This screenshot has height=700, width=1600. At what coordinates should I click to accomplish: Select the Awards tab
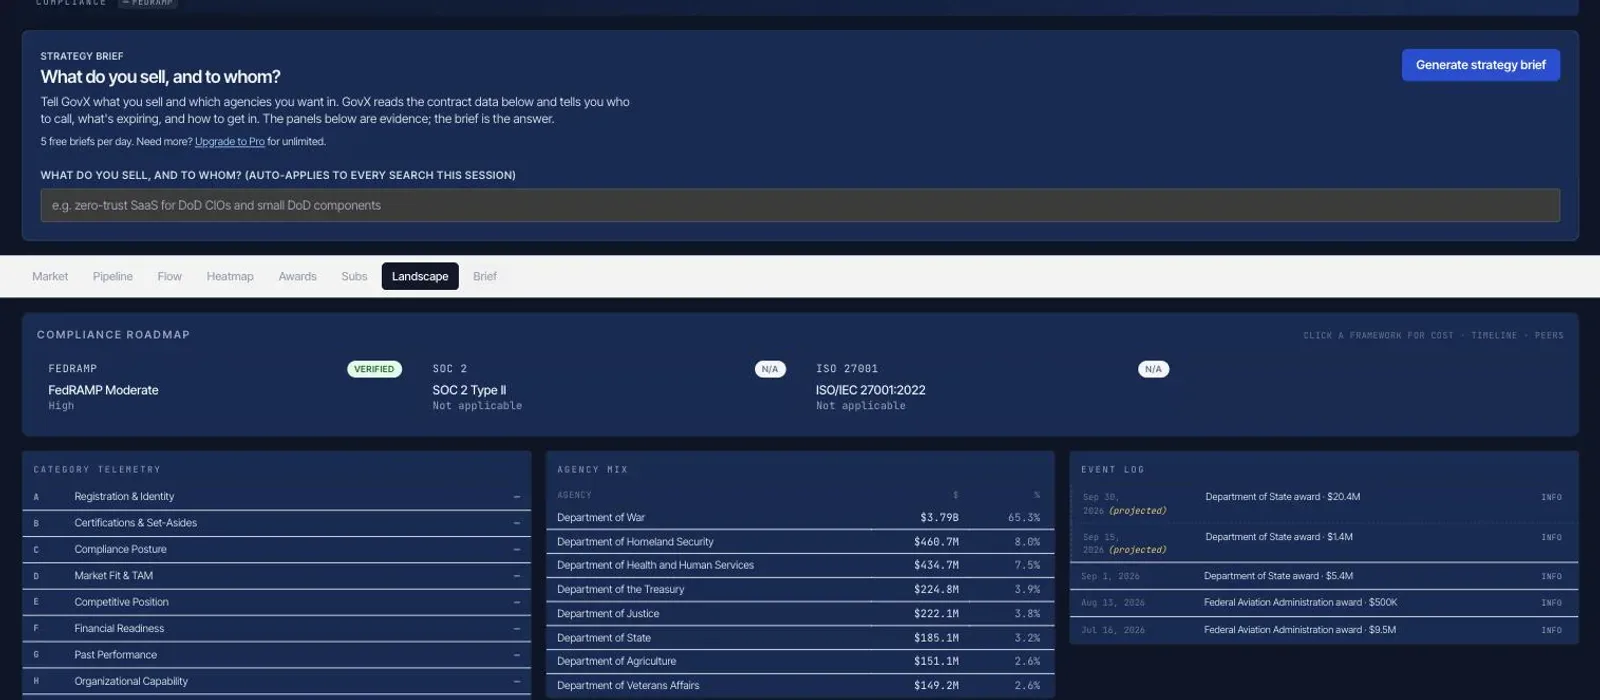297,276
